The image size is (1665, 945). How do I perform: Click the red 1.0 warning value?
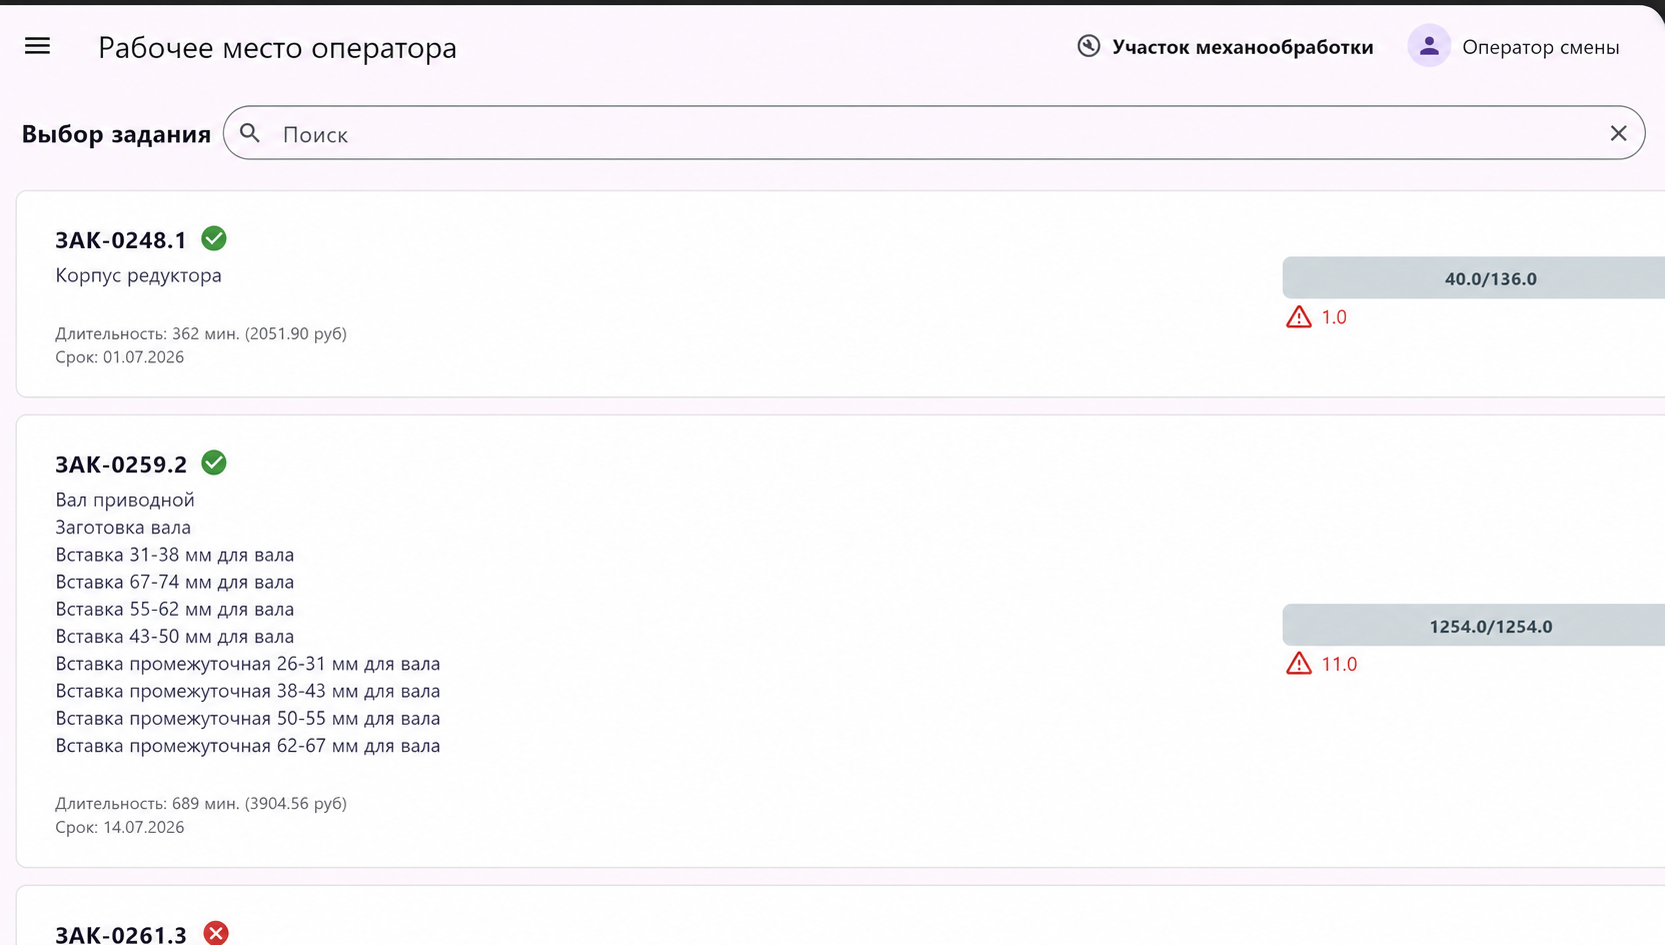(1334, 317)
